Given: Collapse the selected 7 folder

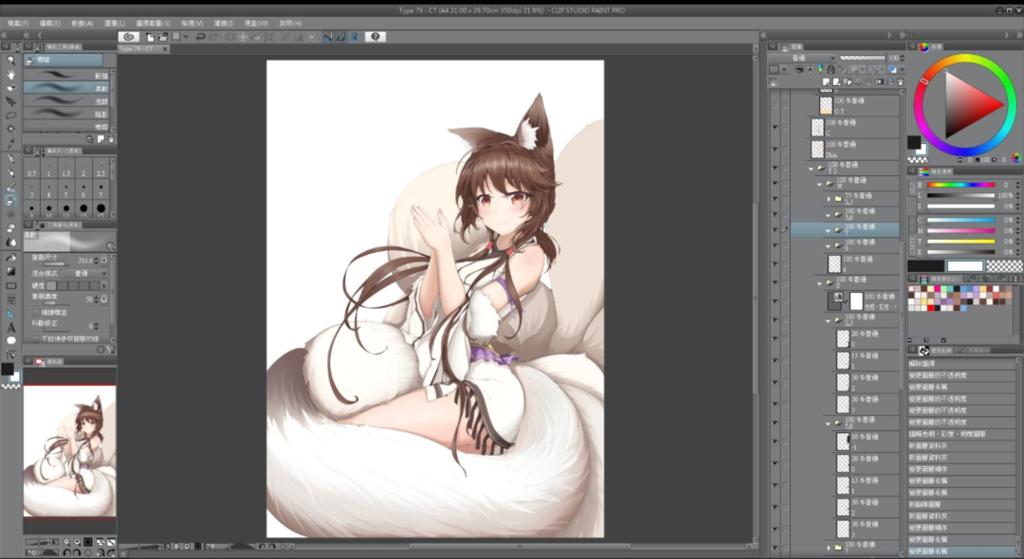Looking at the screenshot, I should point(829,230).
